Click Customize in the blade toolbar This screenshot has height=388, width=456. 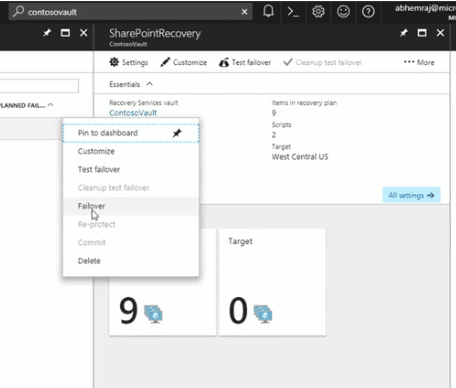[184, 62]
